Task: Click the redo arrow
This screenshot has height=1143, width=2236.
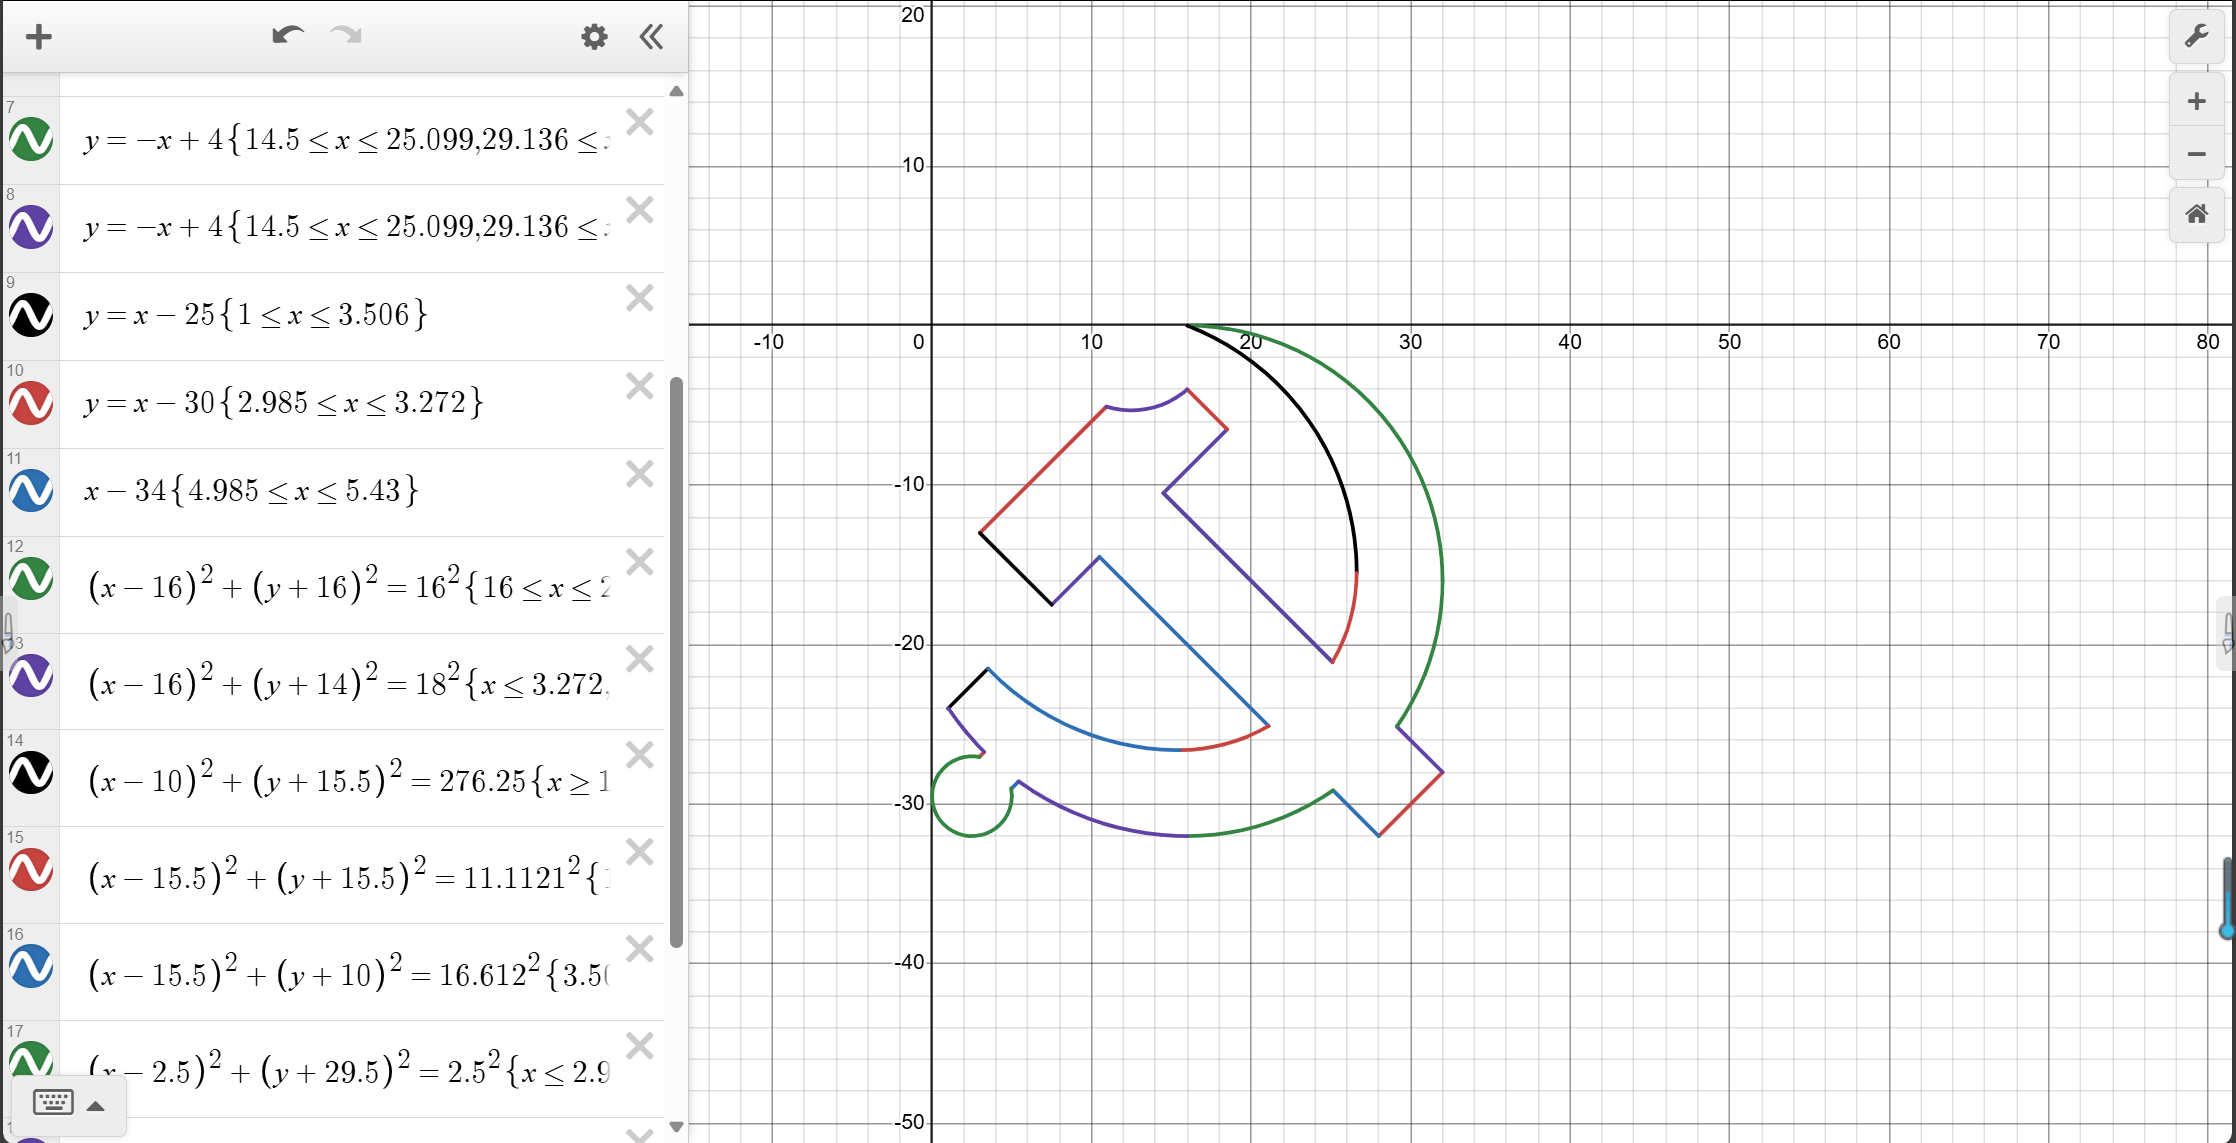Action: click(346, 36)
